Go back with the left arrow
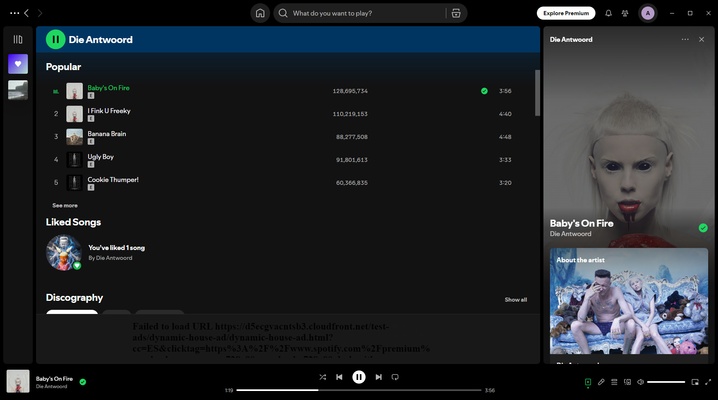 [27, 13]
